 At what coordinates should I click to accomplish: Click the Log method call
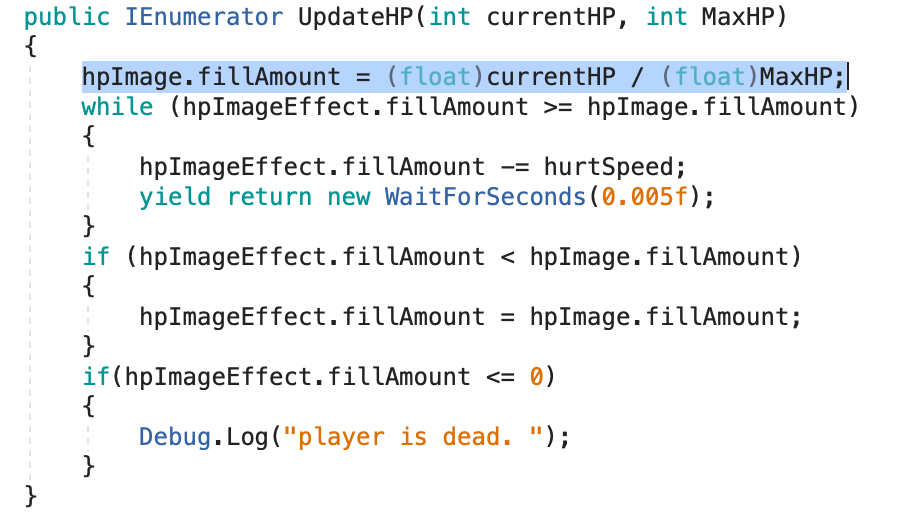(247, 437)
